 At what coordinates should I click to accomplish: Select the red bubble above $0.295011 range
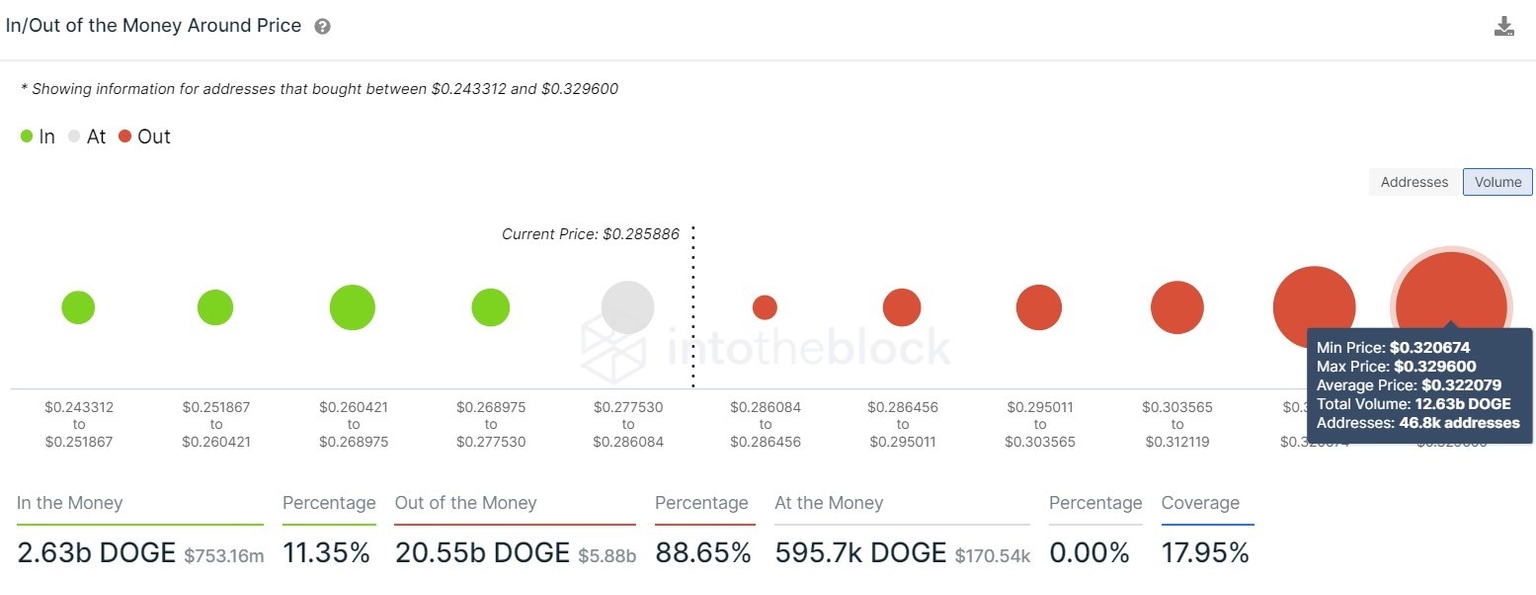coord(1039,307)
